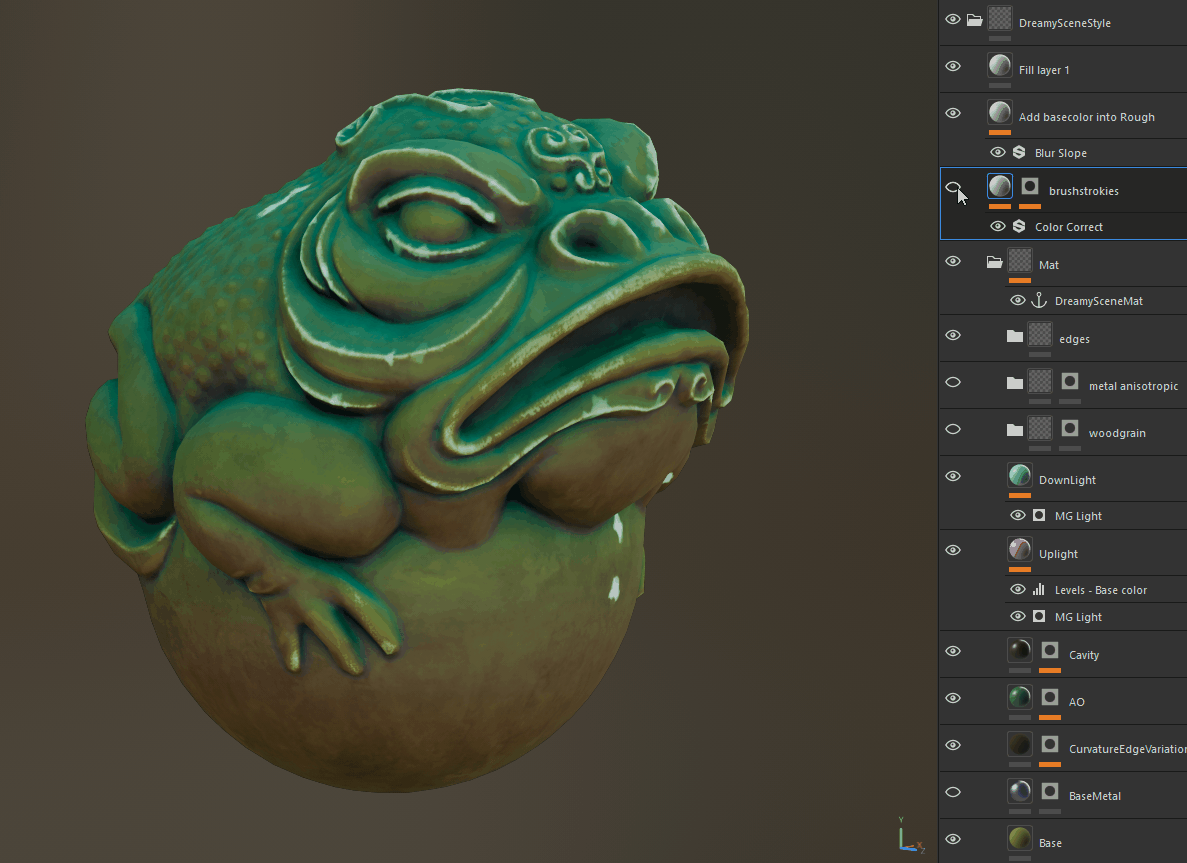The image size is (1187, 863).
Task: Select the Base layer material thumbnail
Action: (x=1019, y=838)
